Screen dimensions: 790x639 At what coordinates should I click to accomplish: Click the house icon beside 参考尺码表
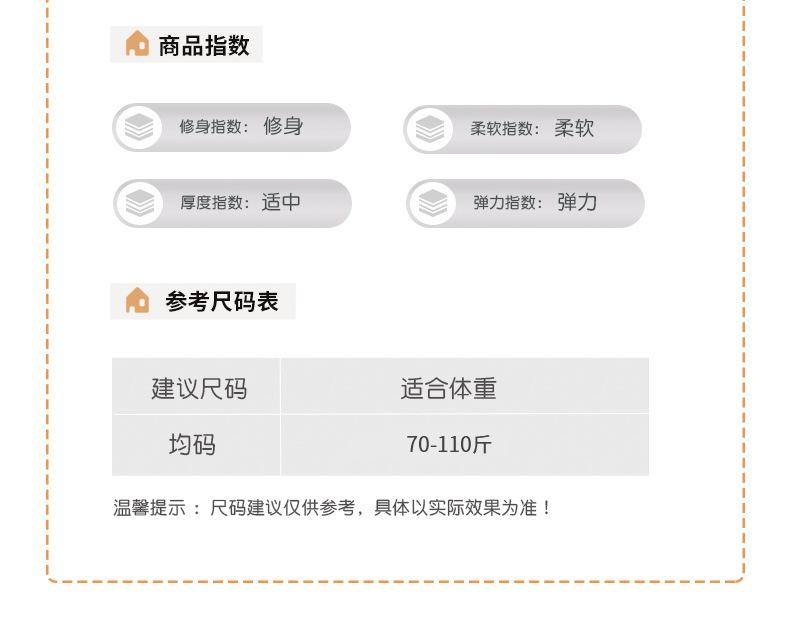138,300
